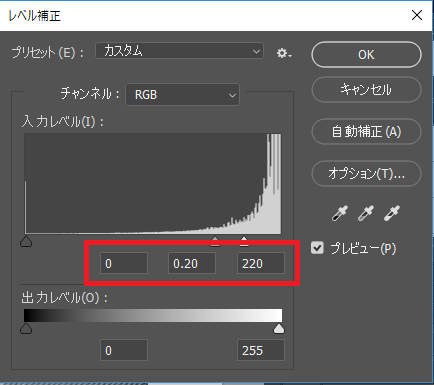Click the output white slider handle
This screenshot has width=434, height=385.
pyautogui.click(x=279, y=328)
